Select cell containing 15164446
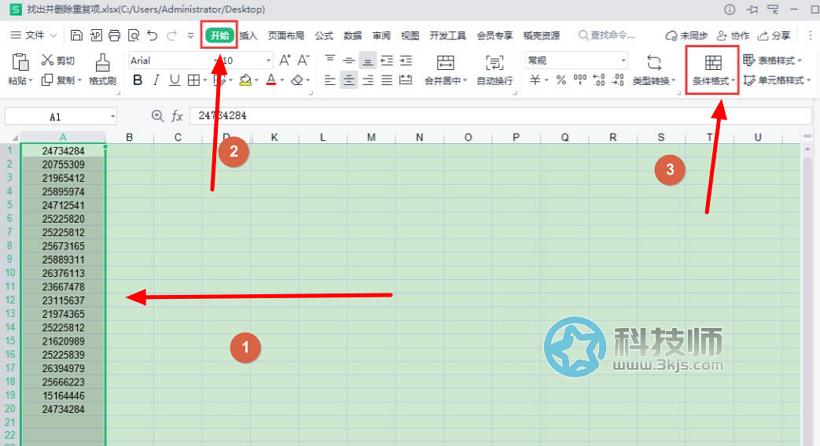This screenshot has height=446, width=820. (63, 396)
